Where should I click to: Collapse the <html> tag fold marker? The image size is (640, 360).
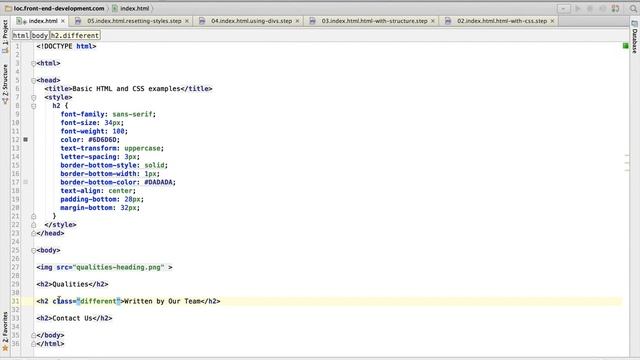click(33, 64)
